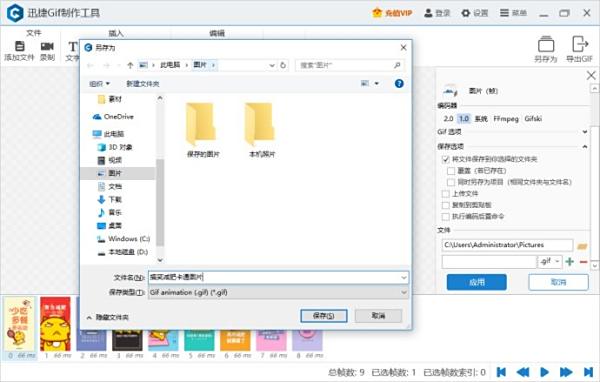This screenshot has width=600, height=382.
Task: Click the refresh icon beside address bar
Action: [283, 65]
